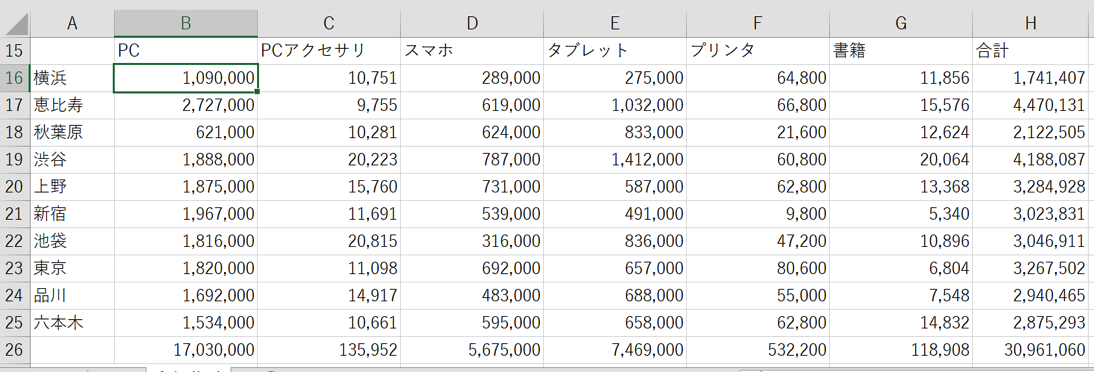Image resolution: width=1094 pixels, height=372 pixels.
Task: Select column E header
Action: 615,23
